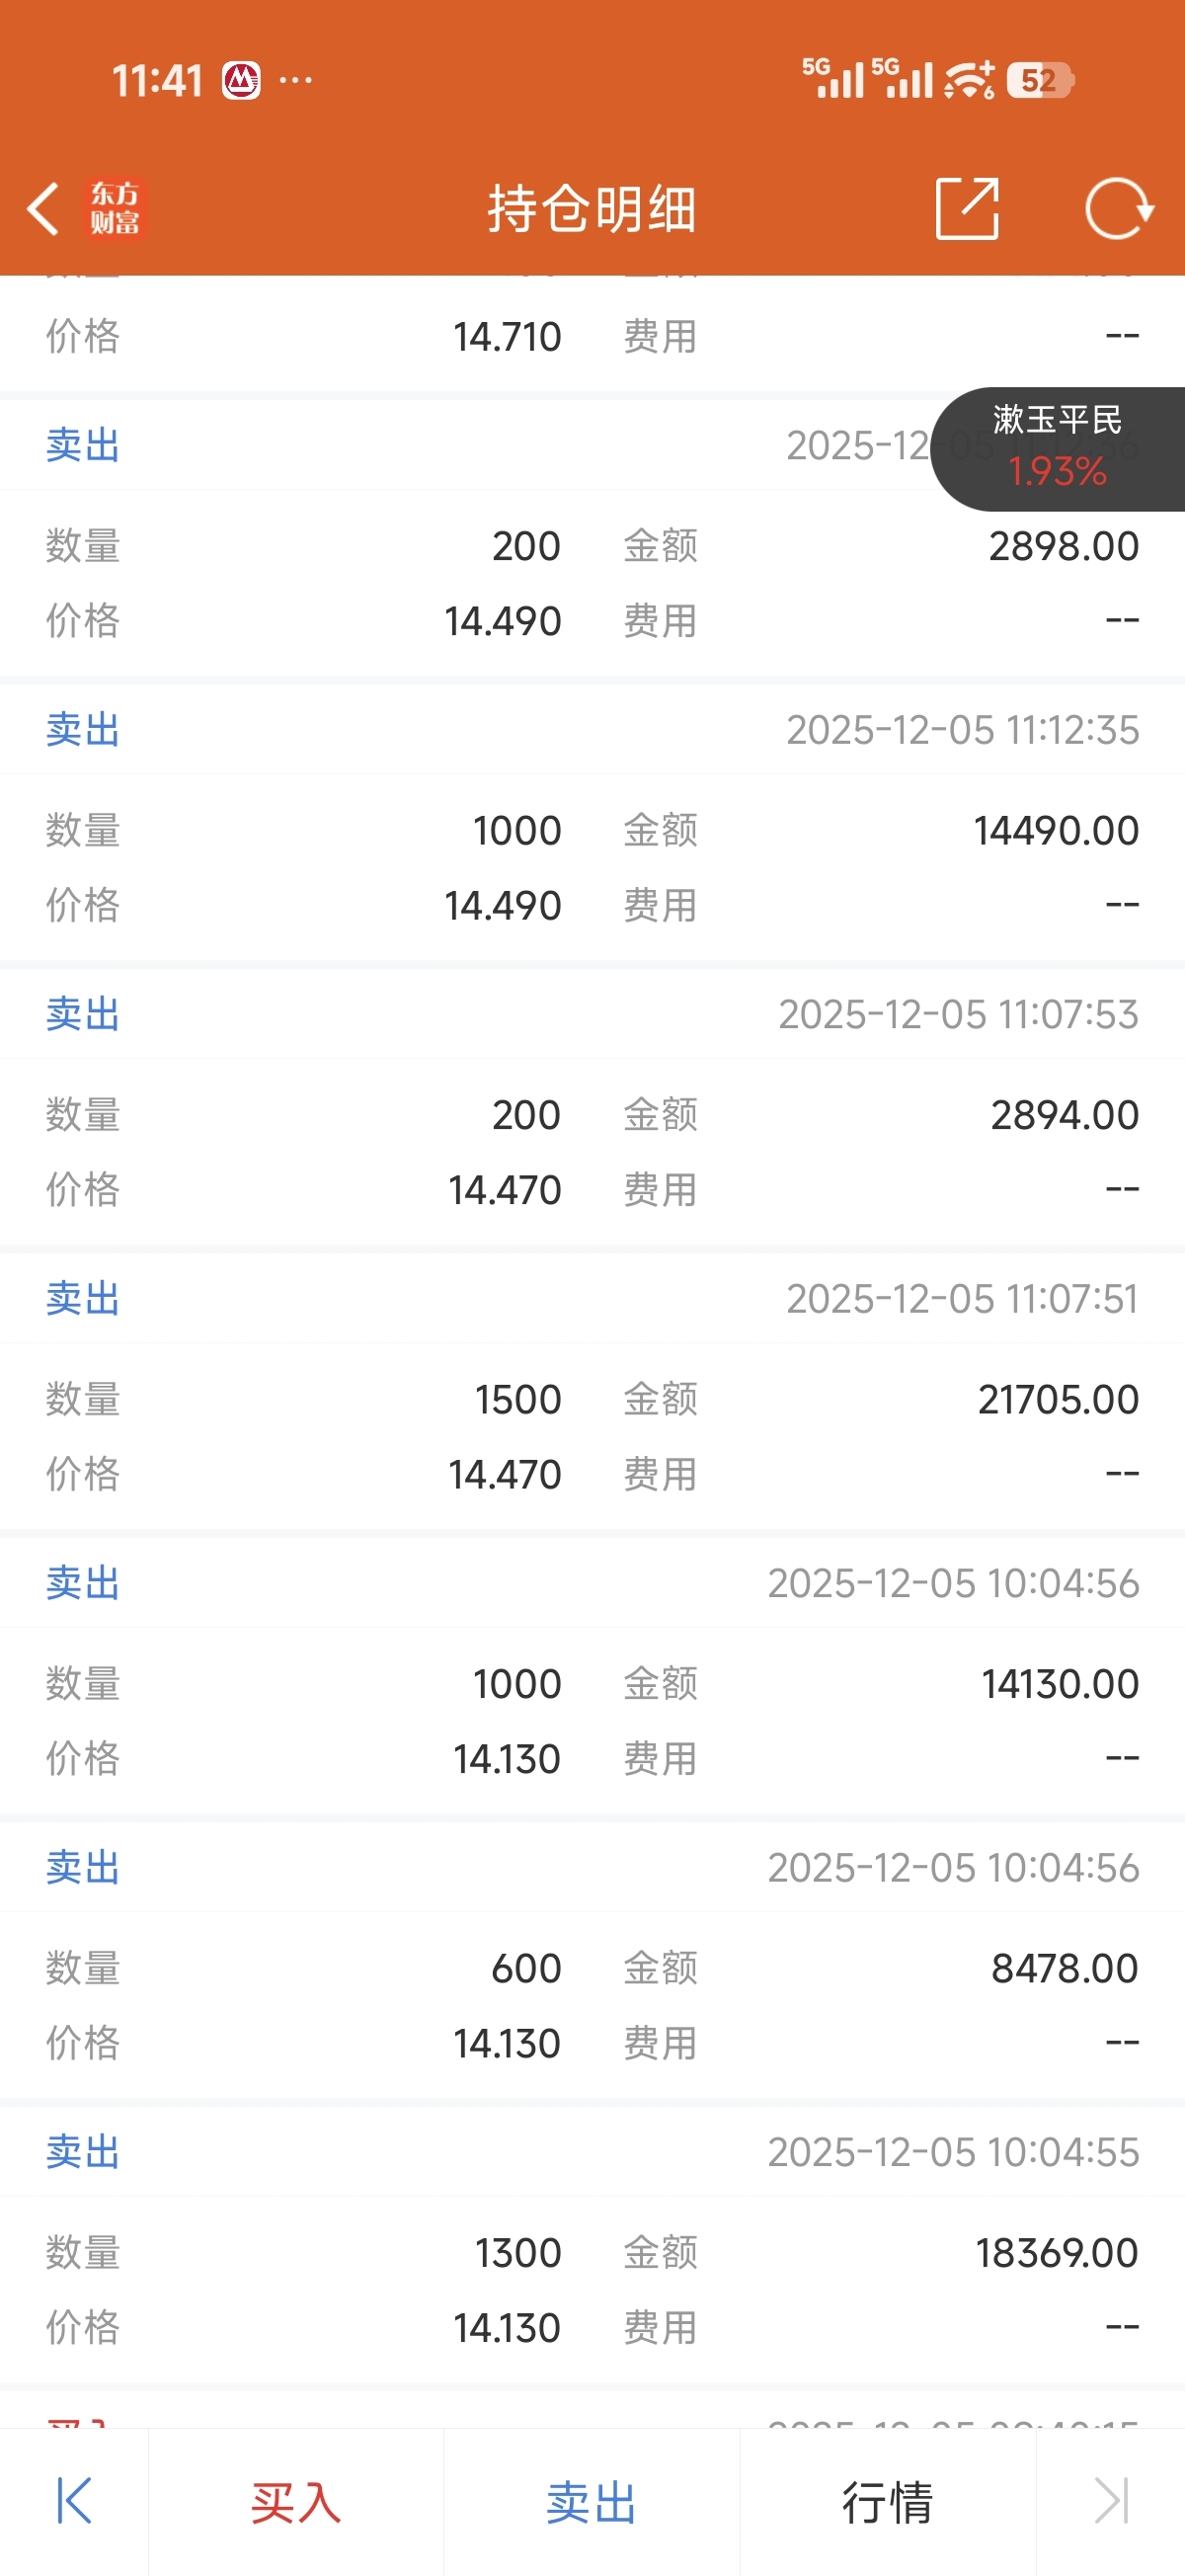Screen dimensions: 1185x2576
Task: Tap the 卖出 label at 11:07:51
Action: (83, 1298)
